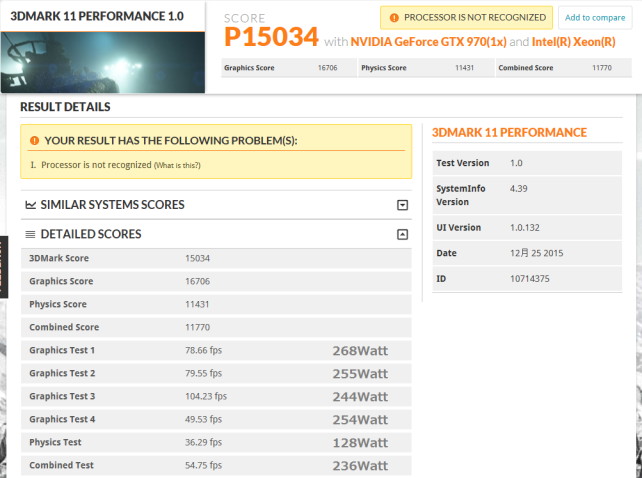Click the 244Watt power label
Viewport: 642px width, 478px height.
click(x=360, y=396)
